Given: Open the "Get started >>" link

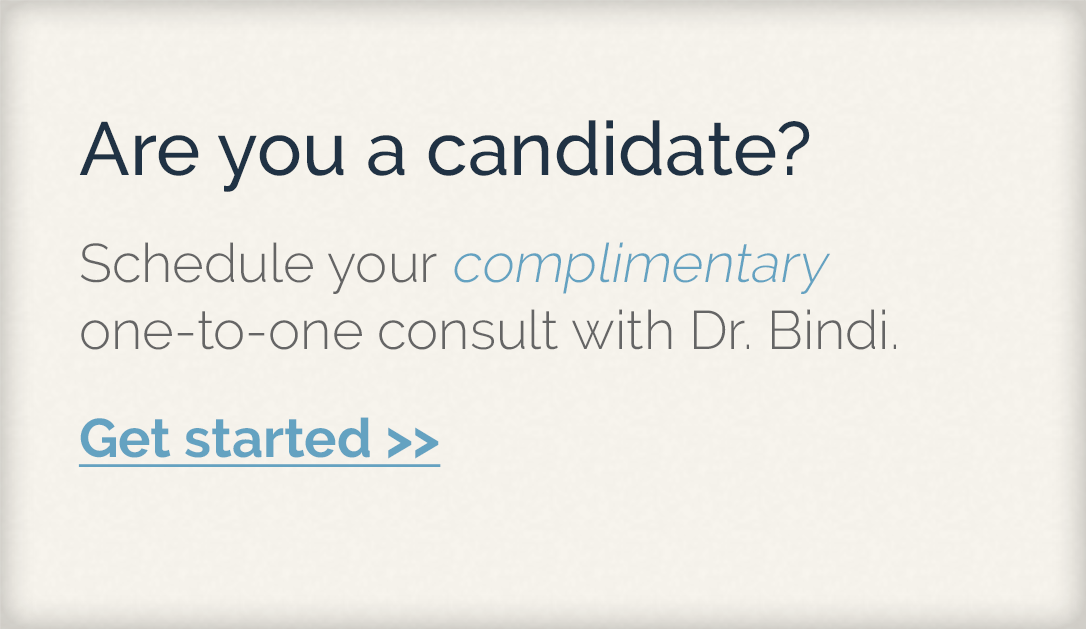Looking at the screenshot, I should pyautogui.click(x=260, y=439).
